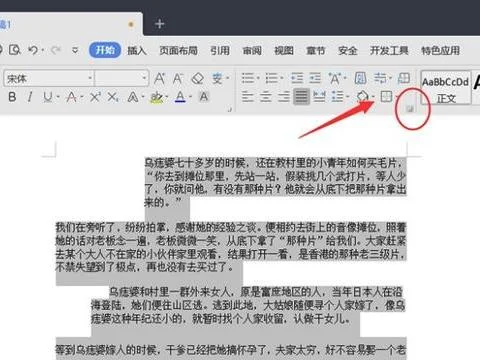Viewport: 480px width, 360px height.
Task: Click the borders icon
Action: click(386, 97)
